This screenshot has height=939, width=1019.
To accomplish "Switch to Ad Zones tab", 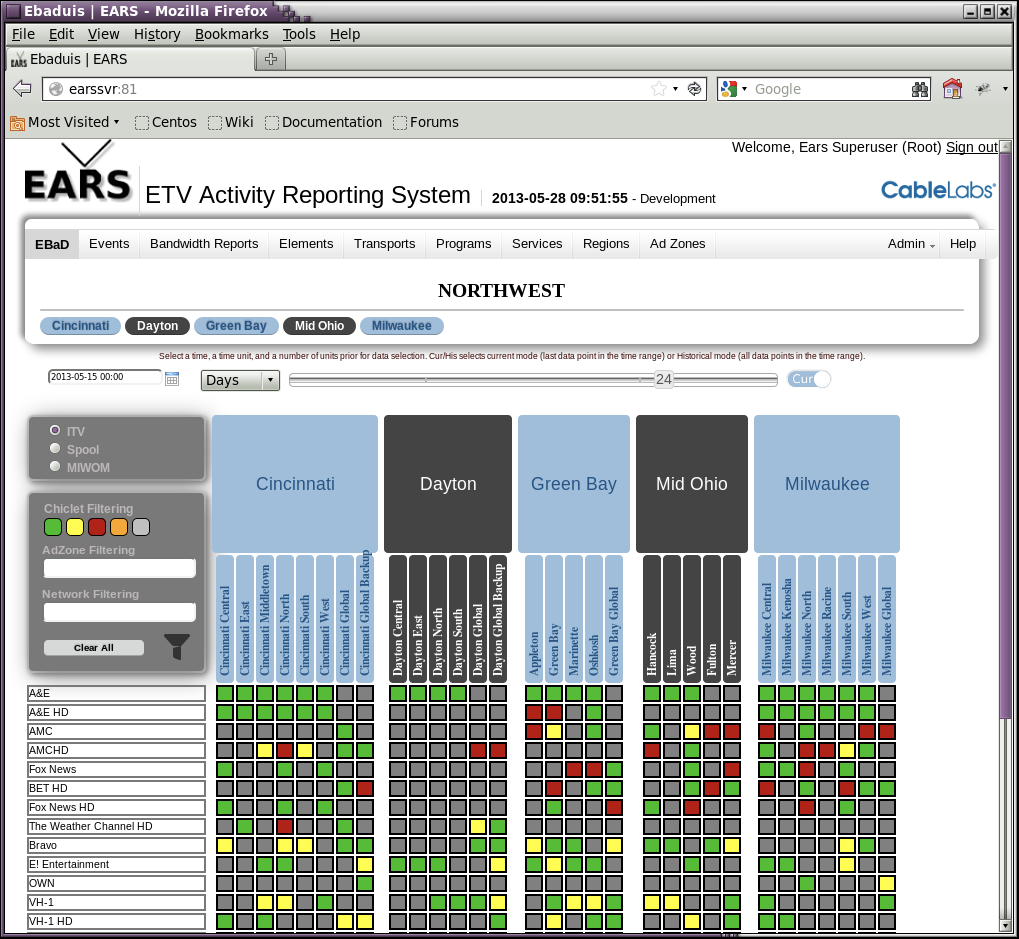I will (677, 244).
